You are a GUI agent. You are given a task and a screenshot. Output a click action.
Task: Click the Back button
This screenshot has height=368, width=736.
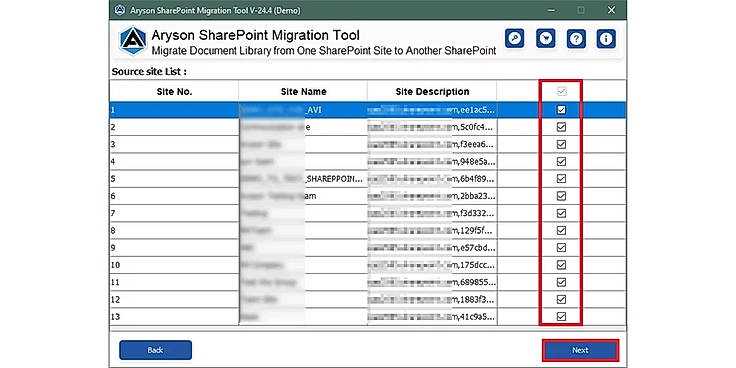[155, 350]
